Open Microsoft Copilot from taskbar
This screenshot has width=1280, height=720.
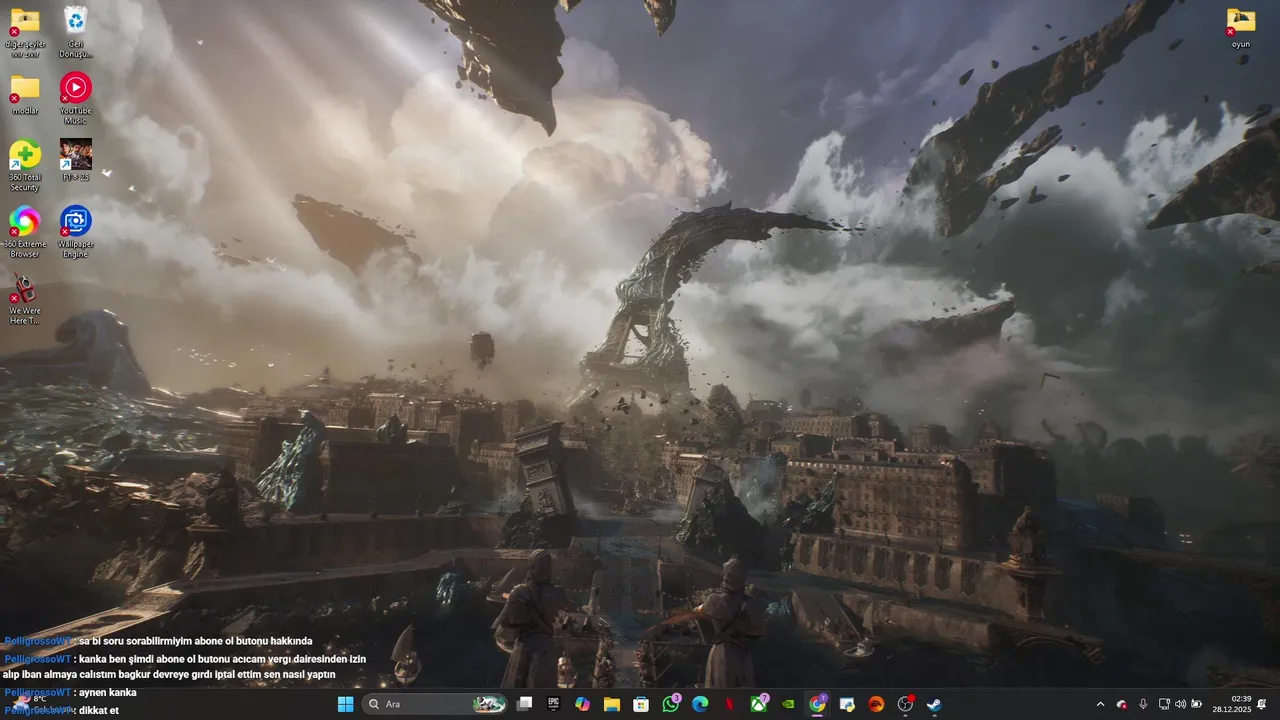[582, 704]
